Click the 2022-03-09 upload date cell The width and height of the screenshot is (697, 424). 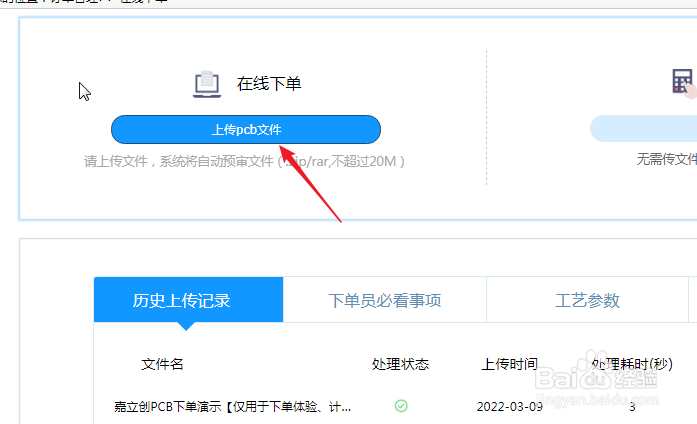509,406
